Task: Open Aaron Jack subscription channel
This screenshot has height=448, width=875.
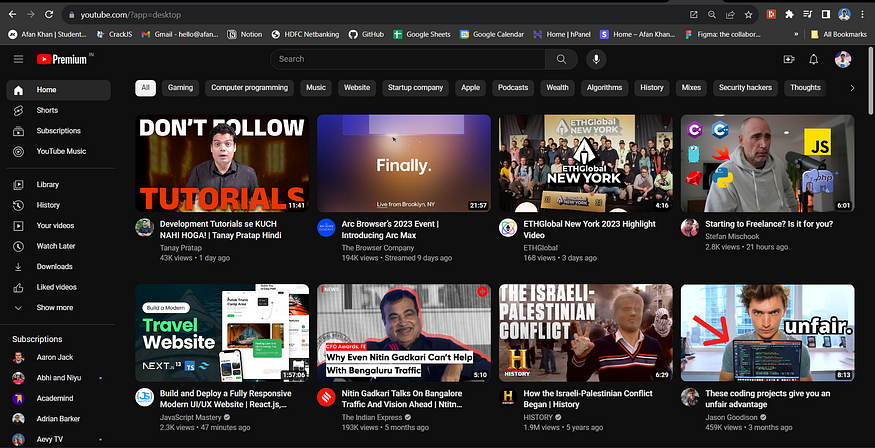Action: click(x=59, y=358)
